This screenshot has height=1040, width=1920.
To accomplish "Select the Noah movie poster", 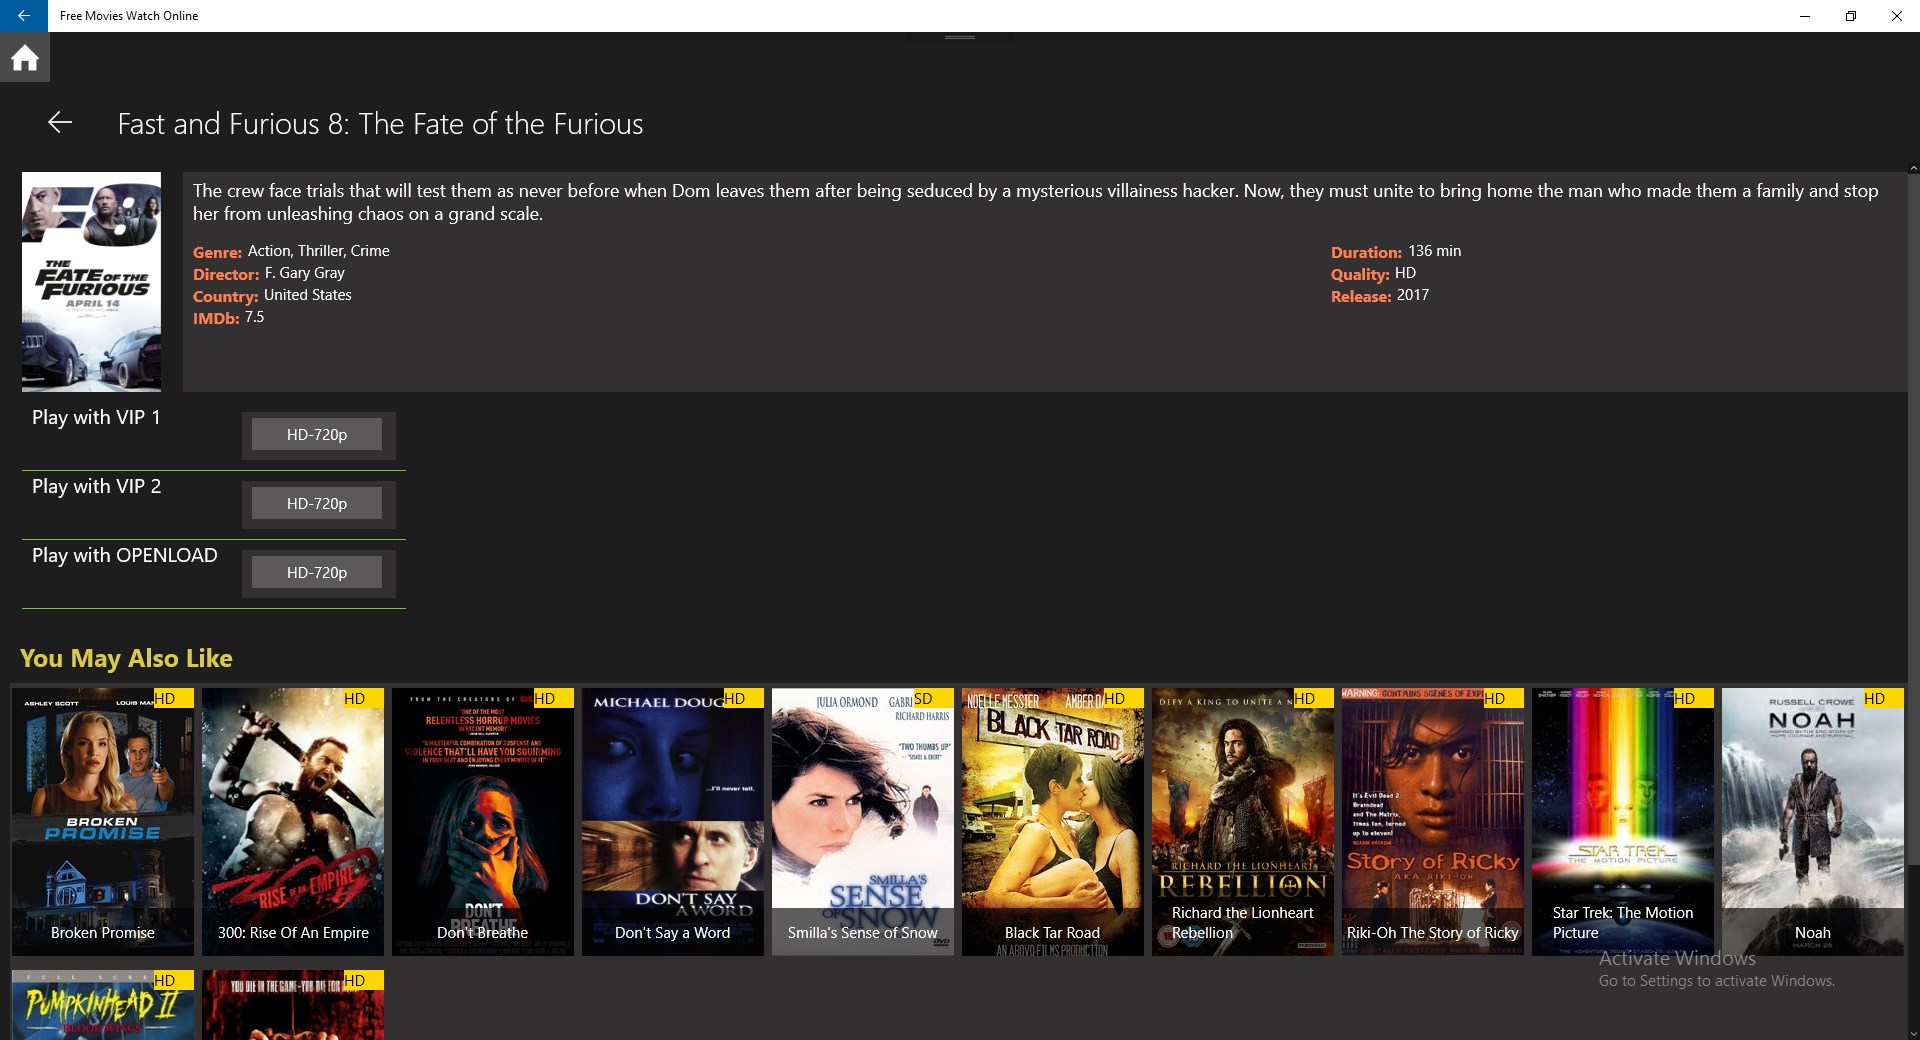I will [1813, 822].
